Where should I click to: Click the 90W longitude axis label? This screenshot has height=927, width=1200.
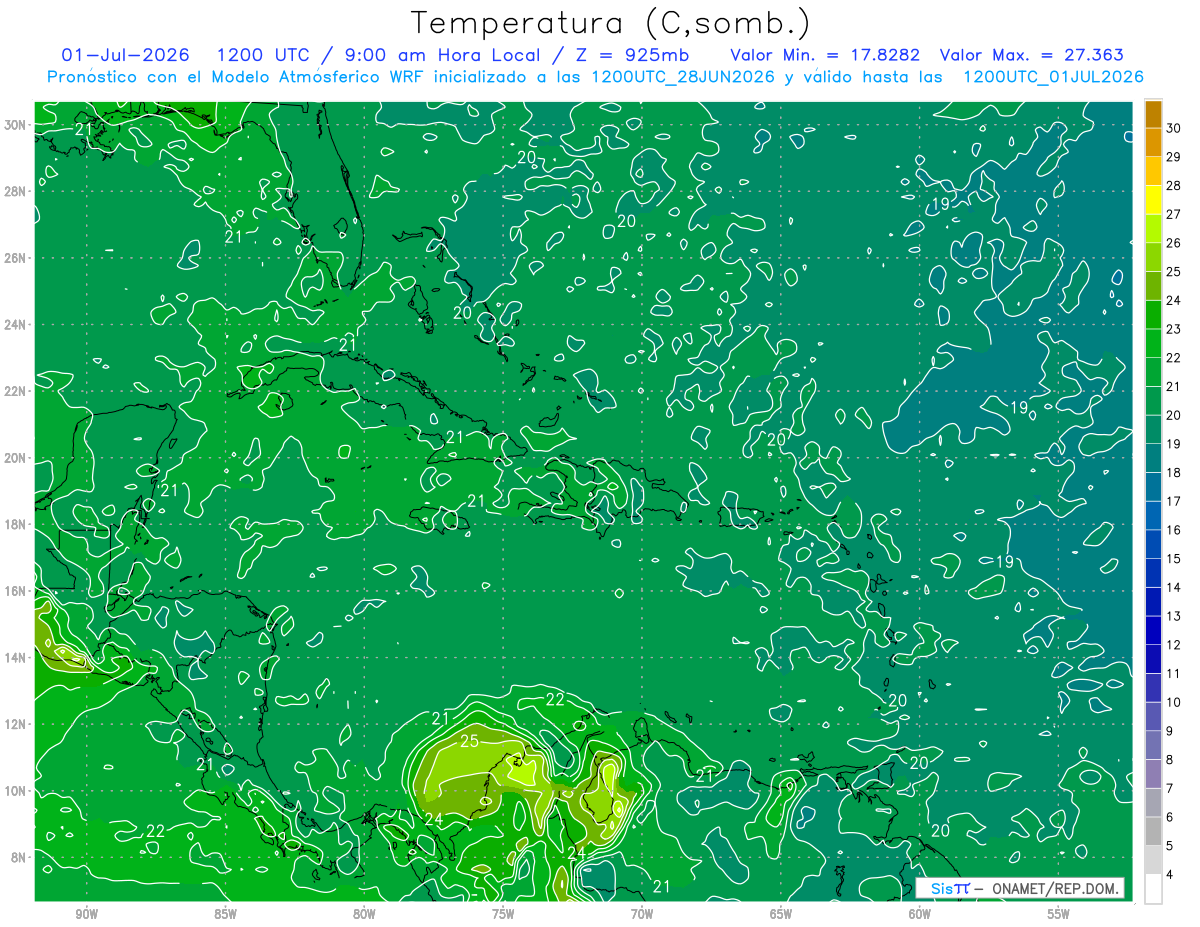(x=87, y=914)
